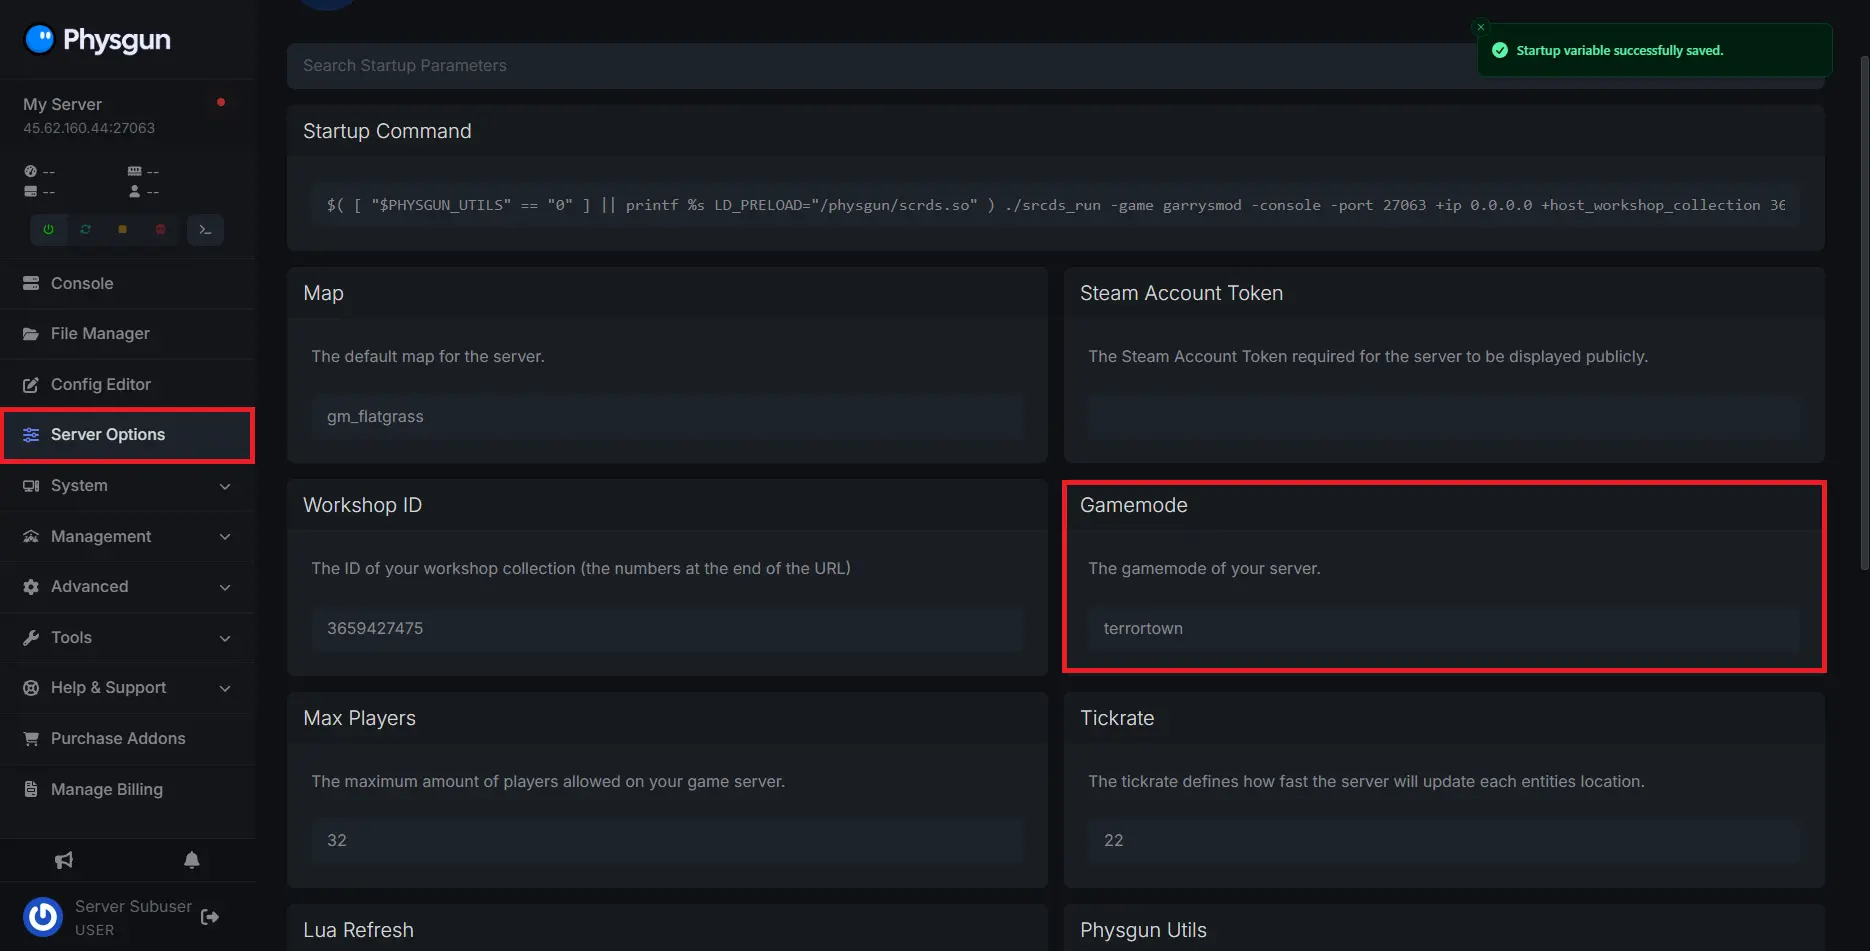Click the logout arrow icon
The image size is (1870, 951).
pyautogui.click(x=210, y=917)
